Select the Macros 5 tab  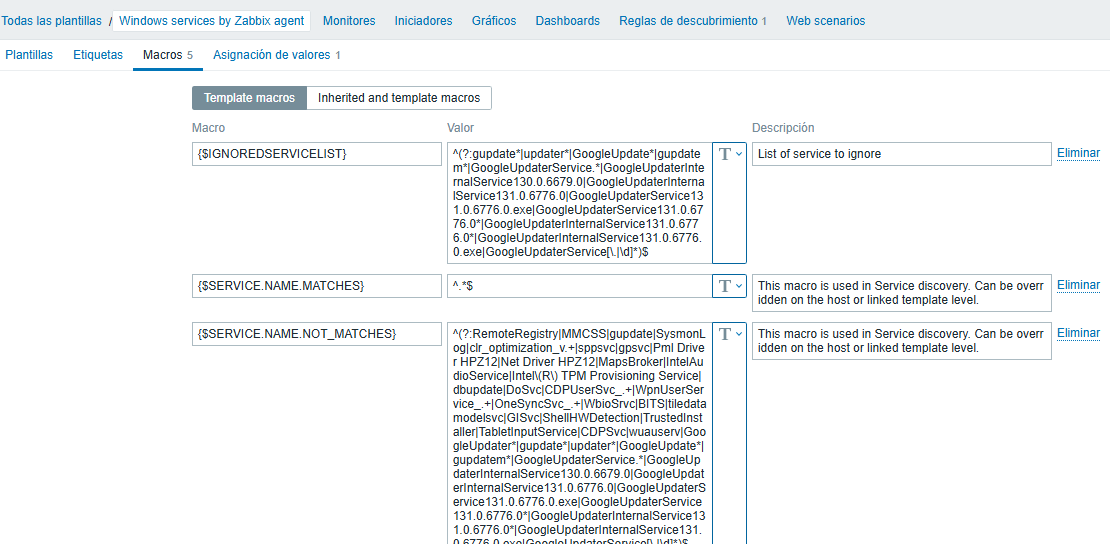168,55
